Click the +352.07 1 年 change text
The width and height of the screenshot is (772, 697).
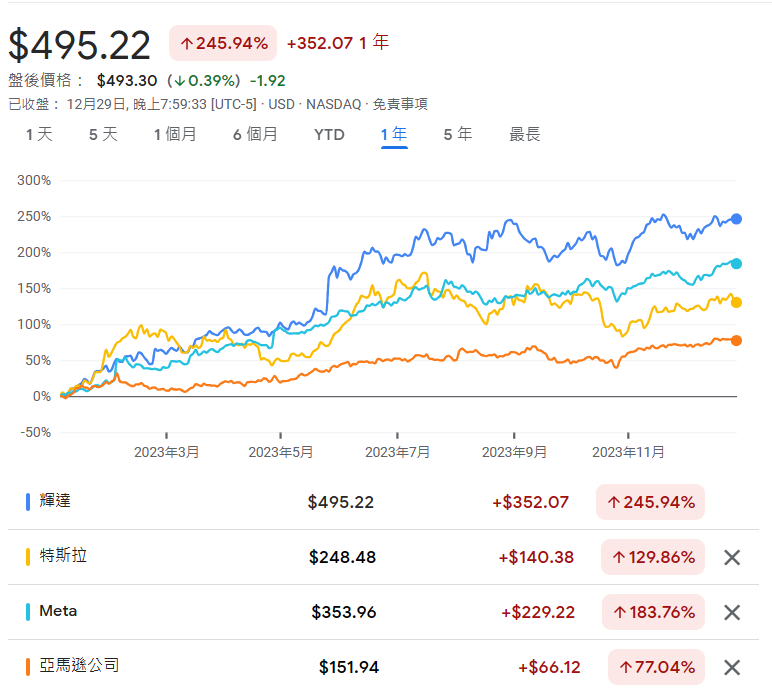pyautogui.click(x=338, y=43)
